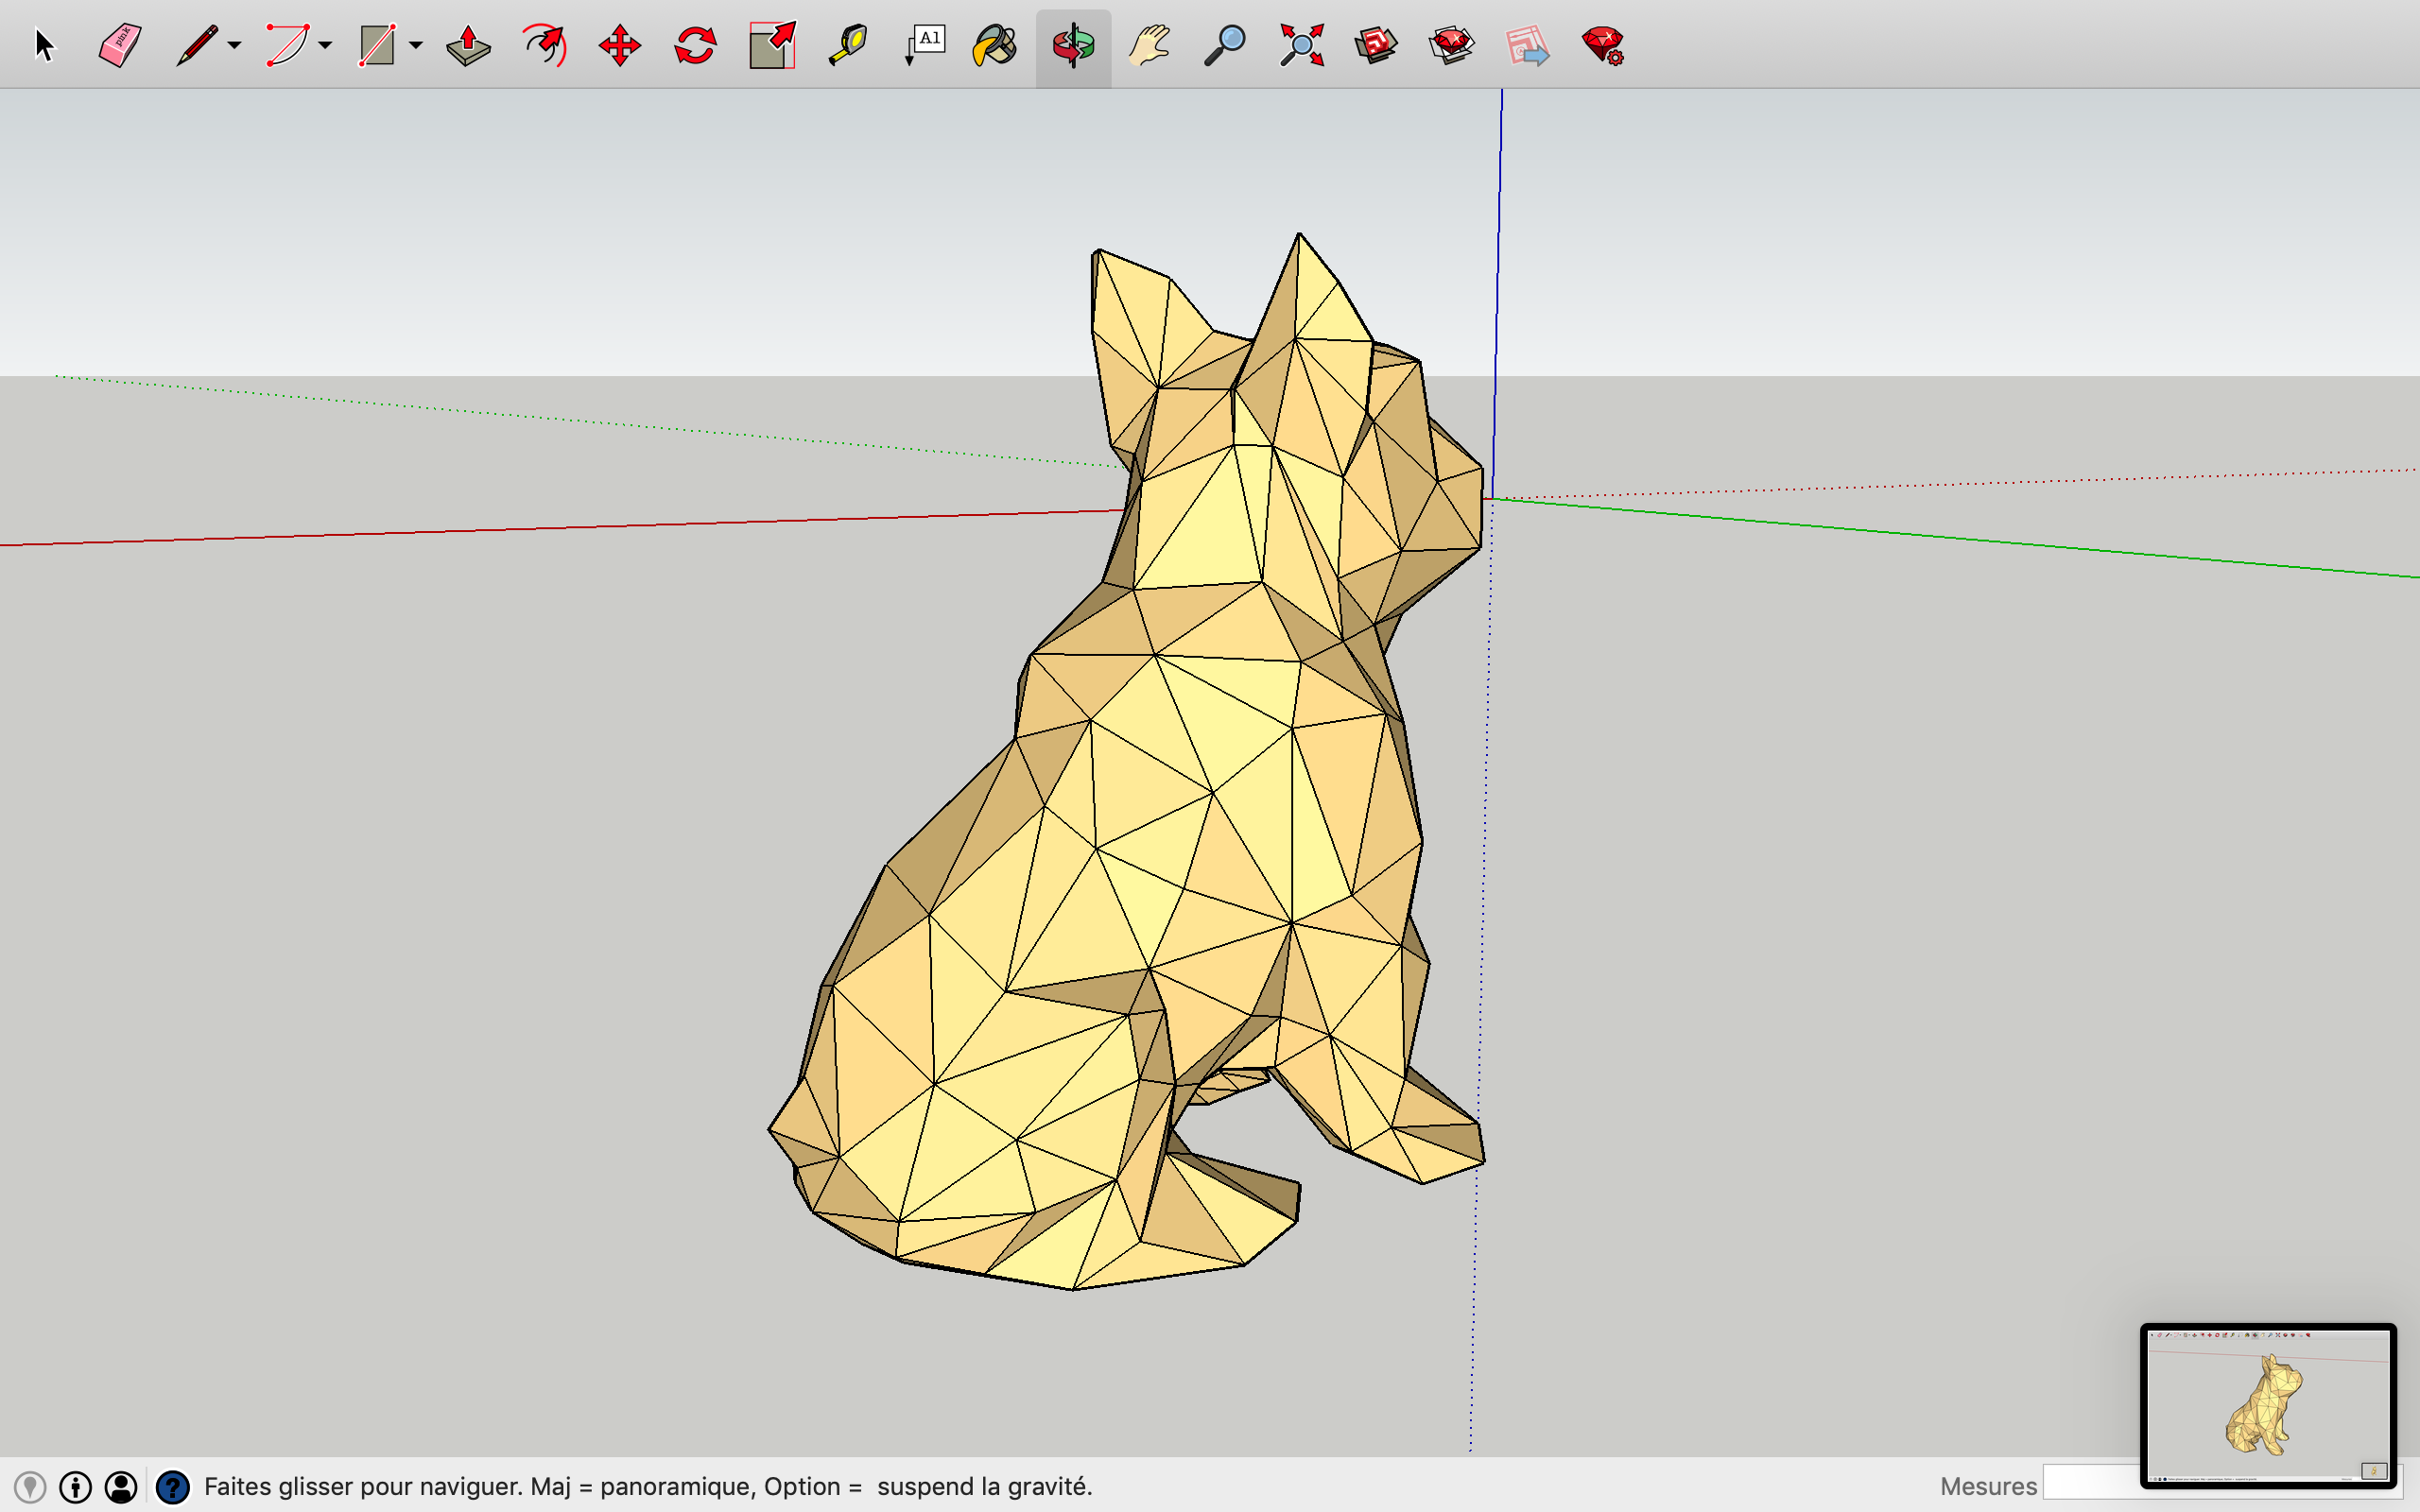The width and height of the screenshot is (2420, 1512).
Task: Toggle the Orbit tool
Action: coord(1073,45)
